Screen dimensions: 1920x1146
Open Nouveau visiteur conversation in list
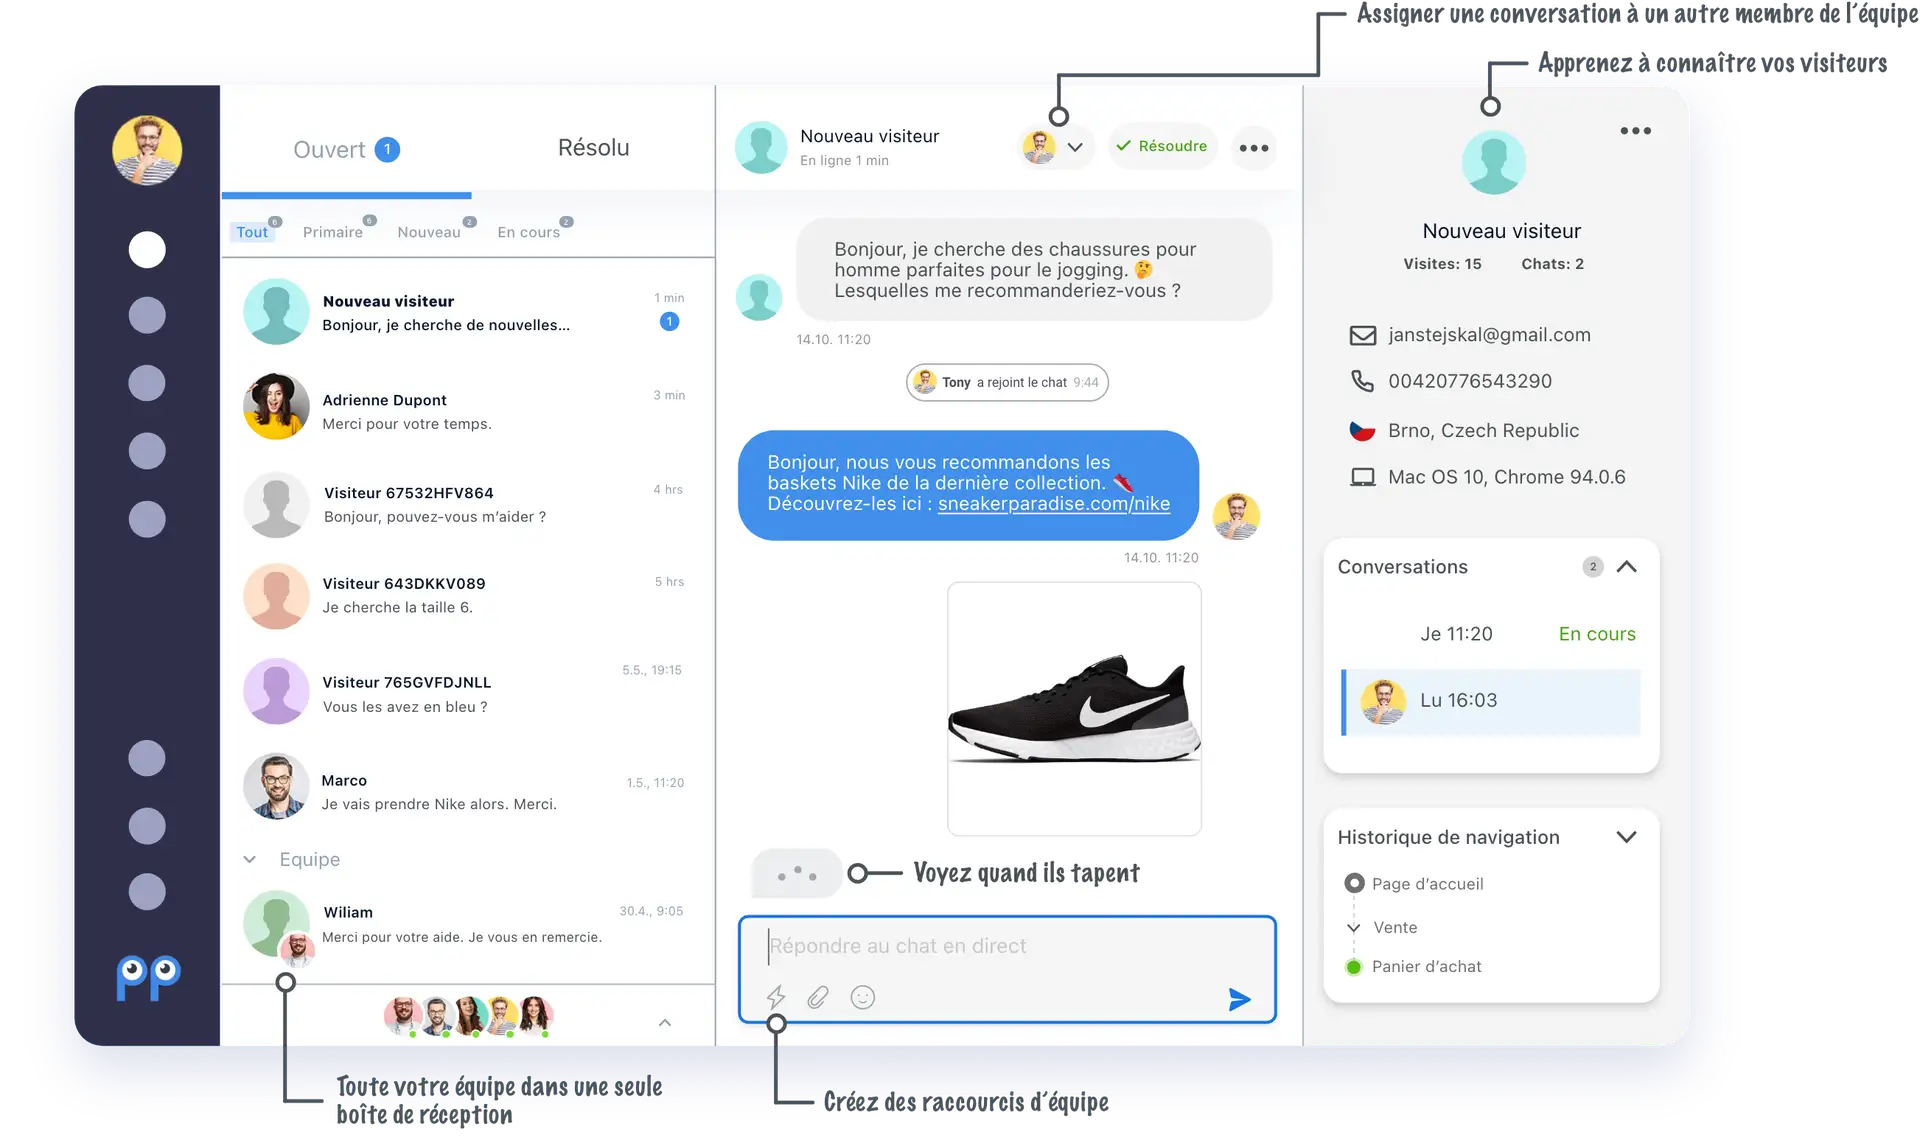[x=467, y=312]
